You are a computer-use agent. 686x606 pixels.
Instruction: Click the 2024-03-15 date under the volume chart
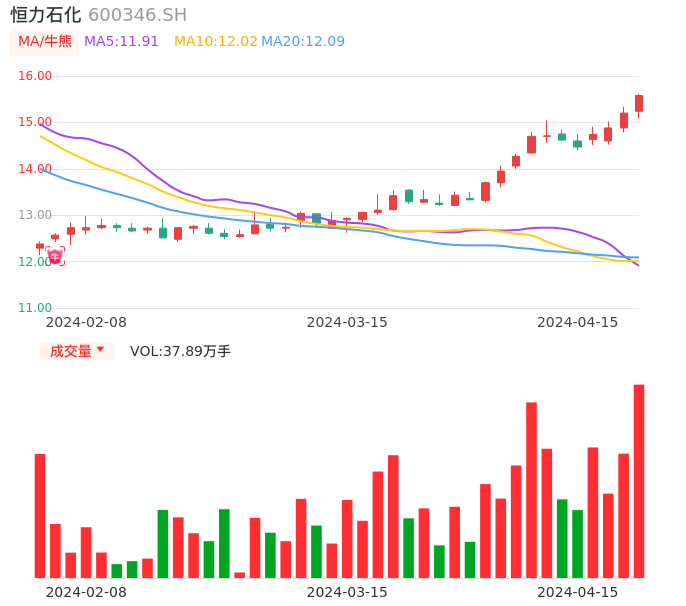pyautogui.click(x=347, y=592)
